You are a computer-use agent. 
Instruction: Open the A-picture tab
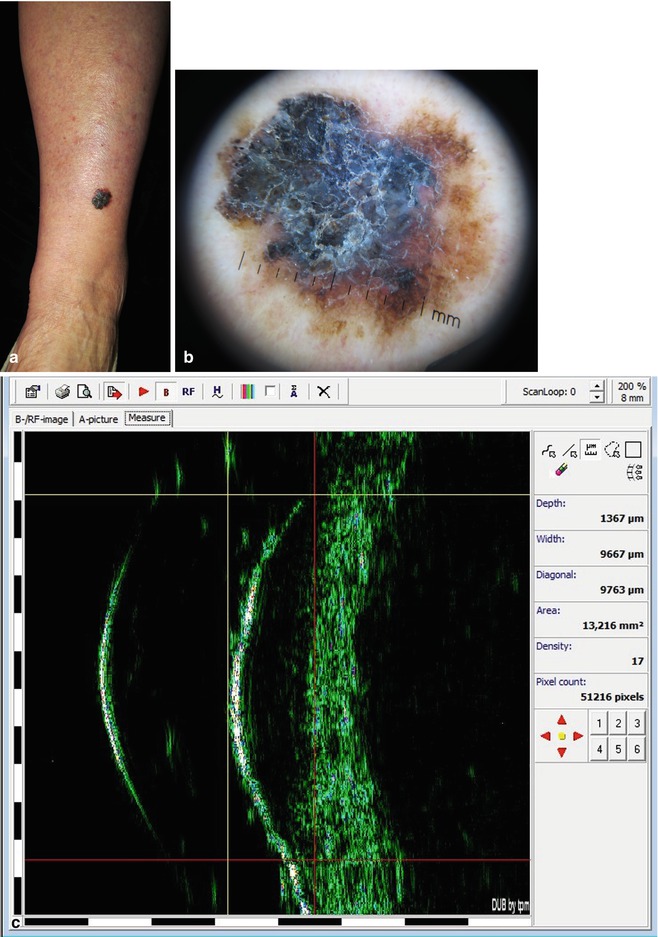click(98, 419)
